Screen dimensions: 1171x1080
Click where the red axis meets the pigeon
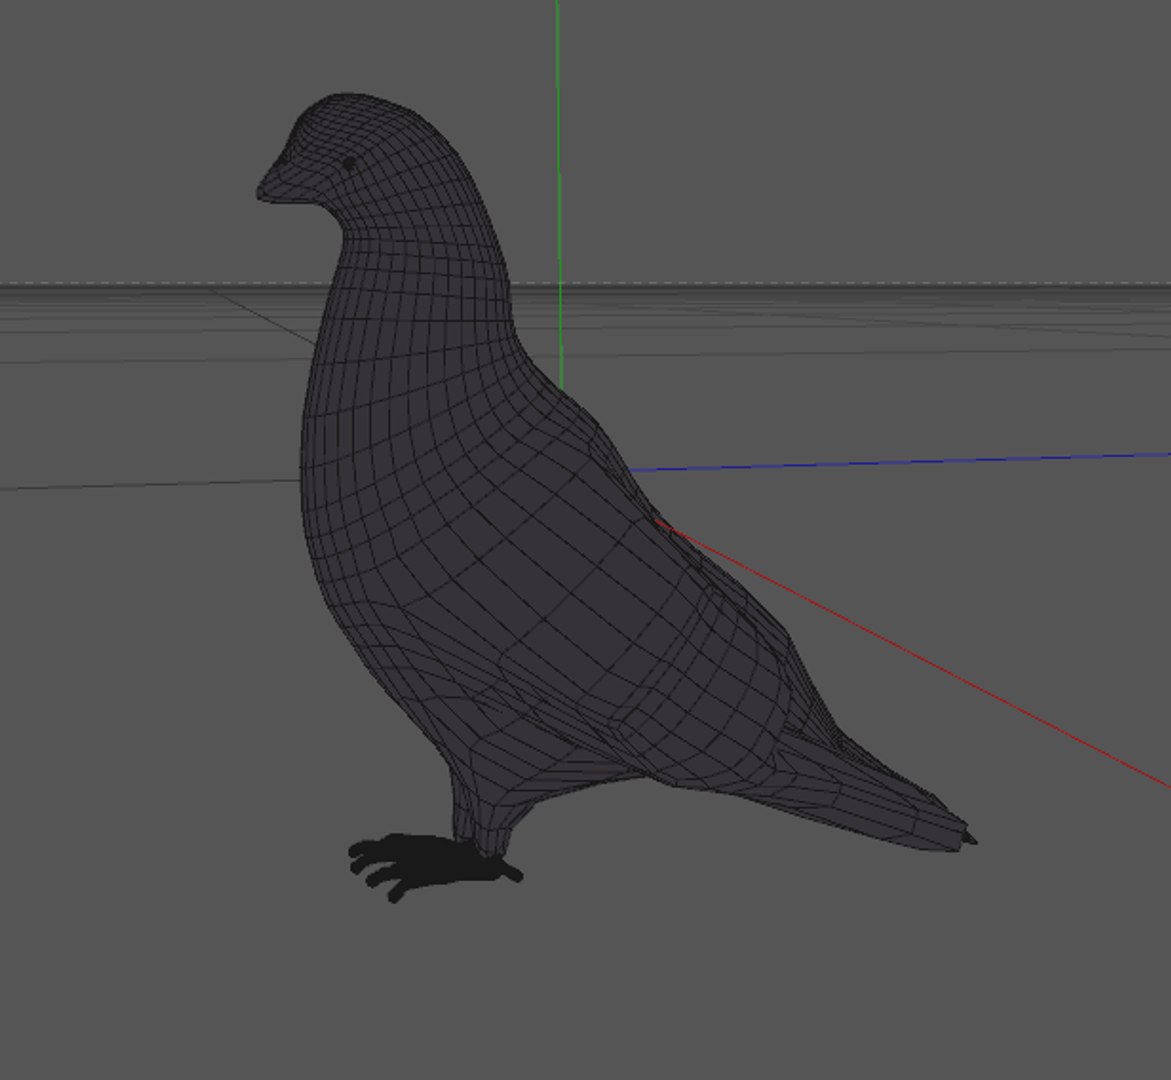click(x=657, y=521)
